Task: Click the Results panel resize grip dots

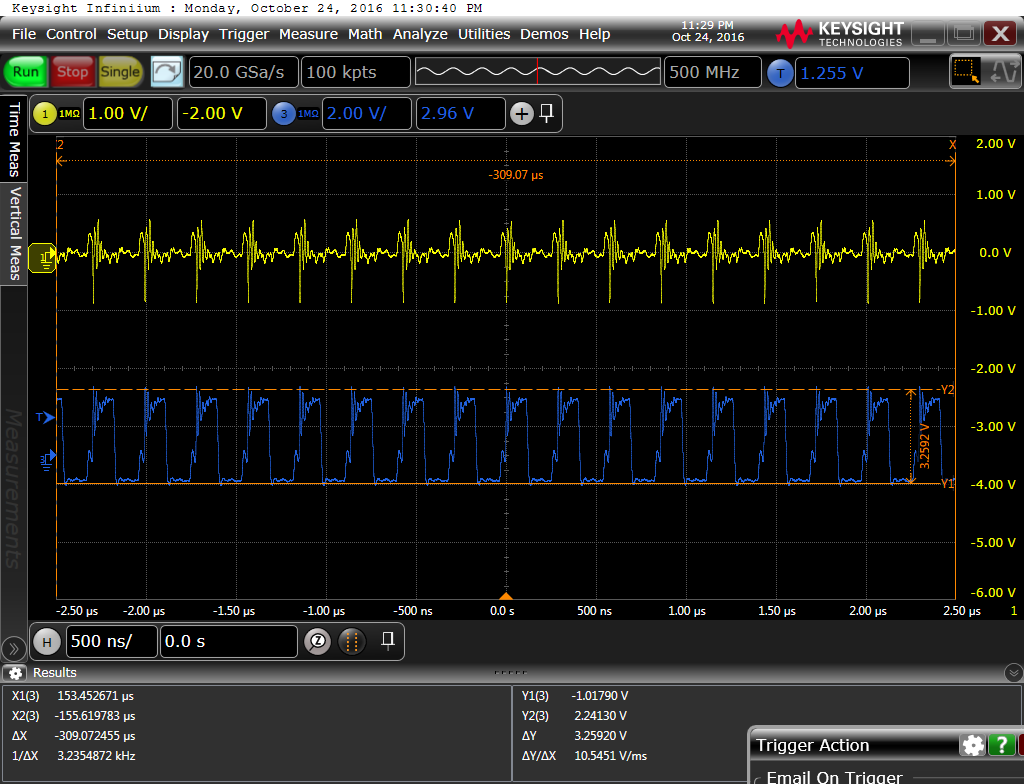Action: click(x=511, y=672)
